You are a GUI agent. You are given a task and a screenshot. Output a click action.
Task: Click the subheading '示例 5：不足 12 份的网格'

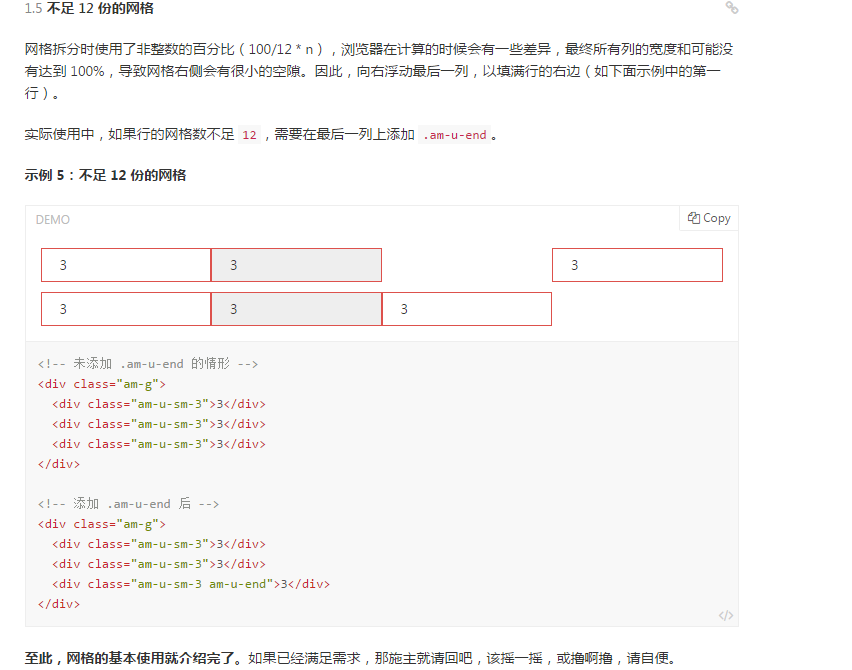(x=105, y=175)
